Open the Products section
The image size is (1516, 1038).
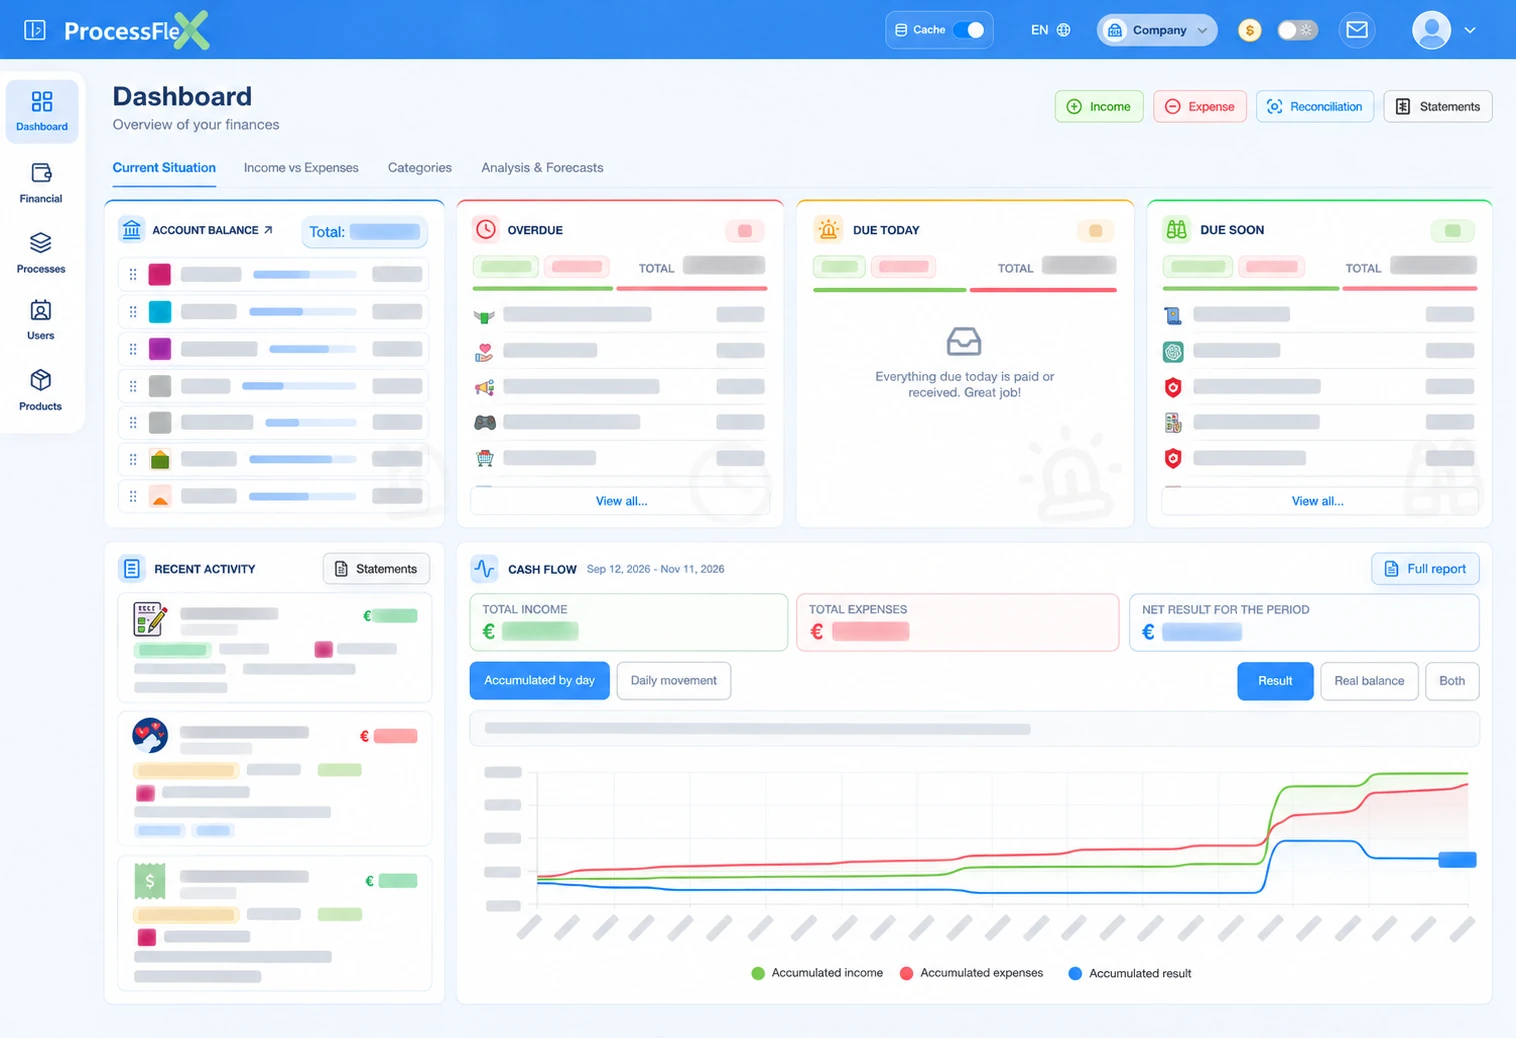(x=41, y=390)
